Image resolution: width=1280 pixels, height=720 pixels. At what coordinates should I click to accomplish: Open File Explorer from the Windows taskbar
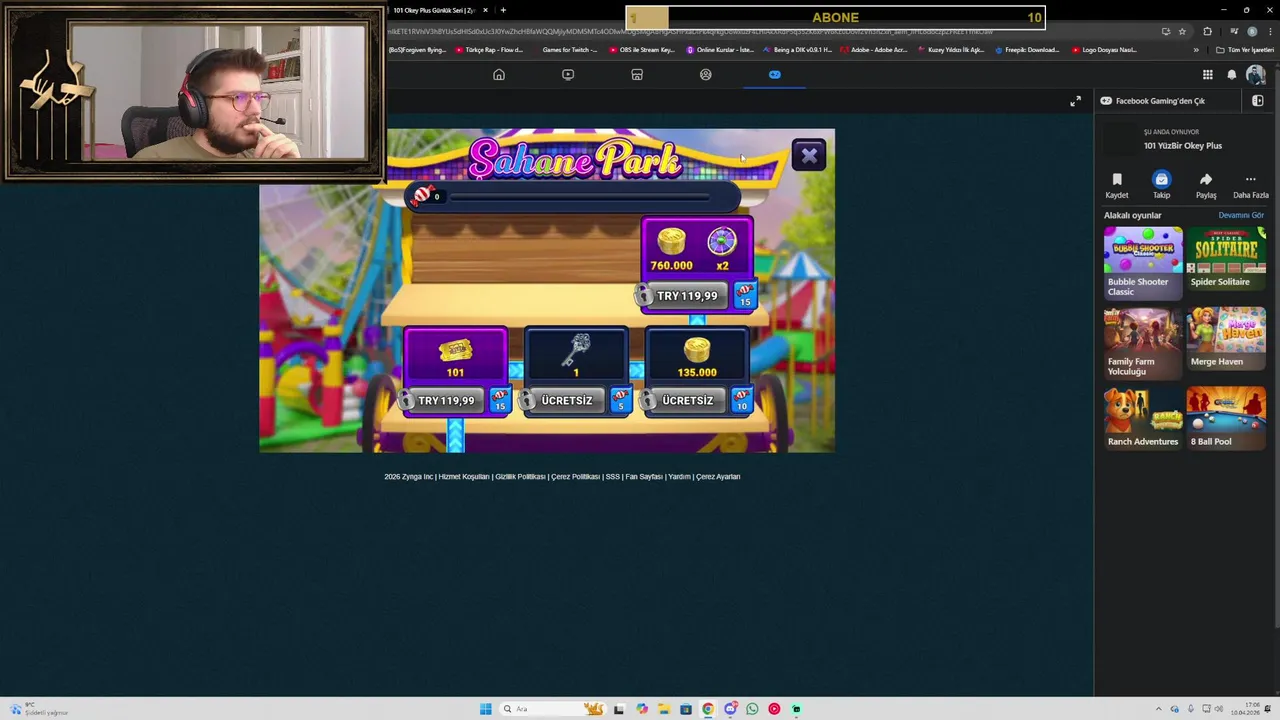pyautogui.click(x=663, y=709)
